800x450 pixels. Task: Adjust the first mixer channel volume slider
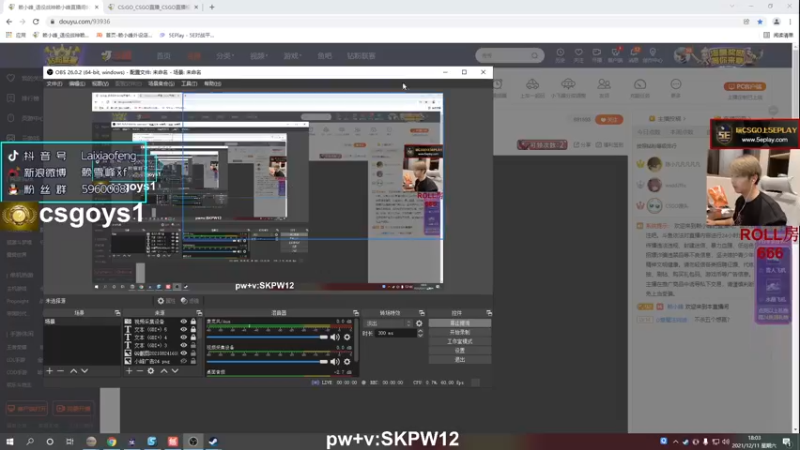point(267,337)
